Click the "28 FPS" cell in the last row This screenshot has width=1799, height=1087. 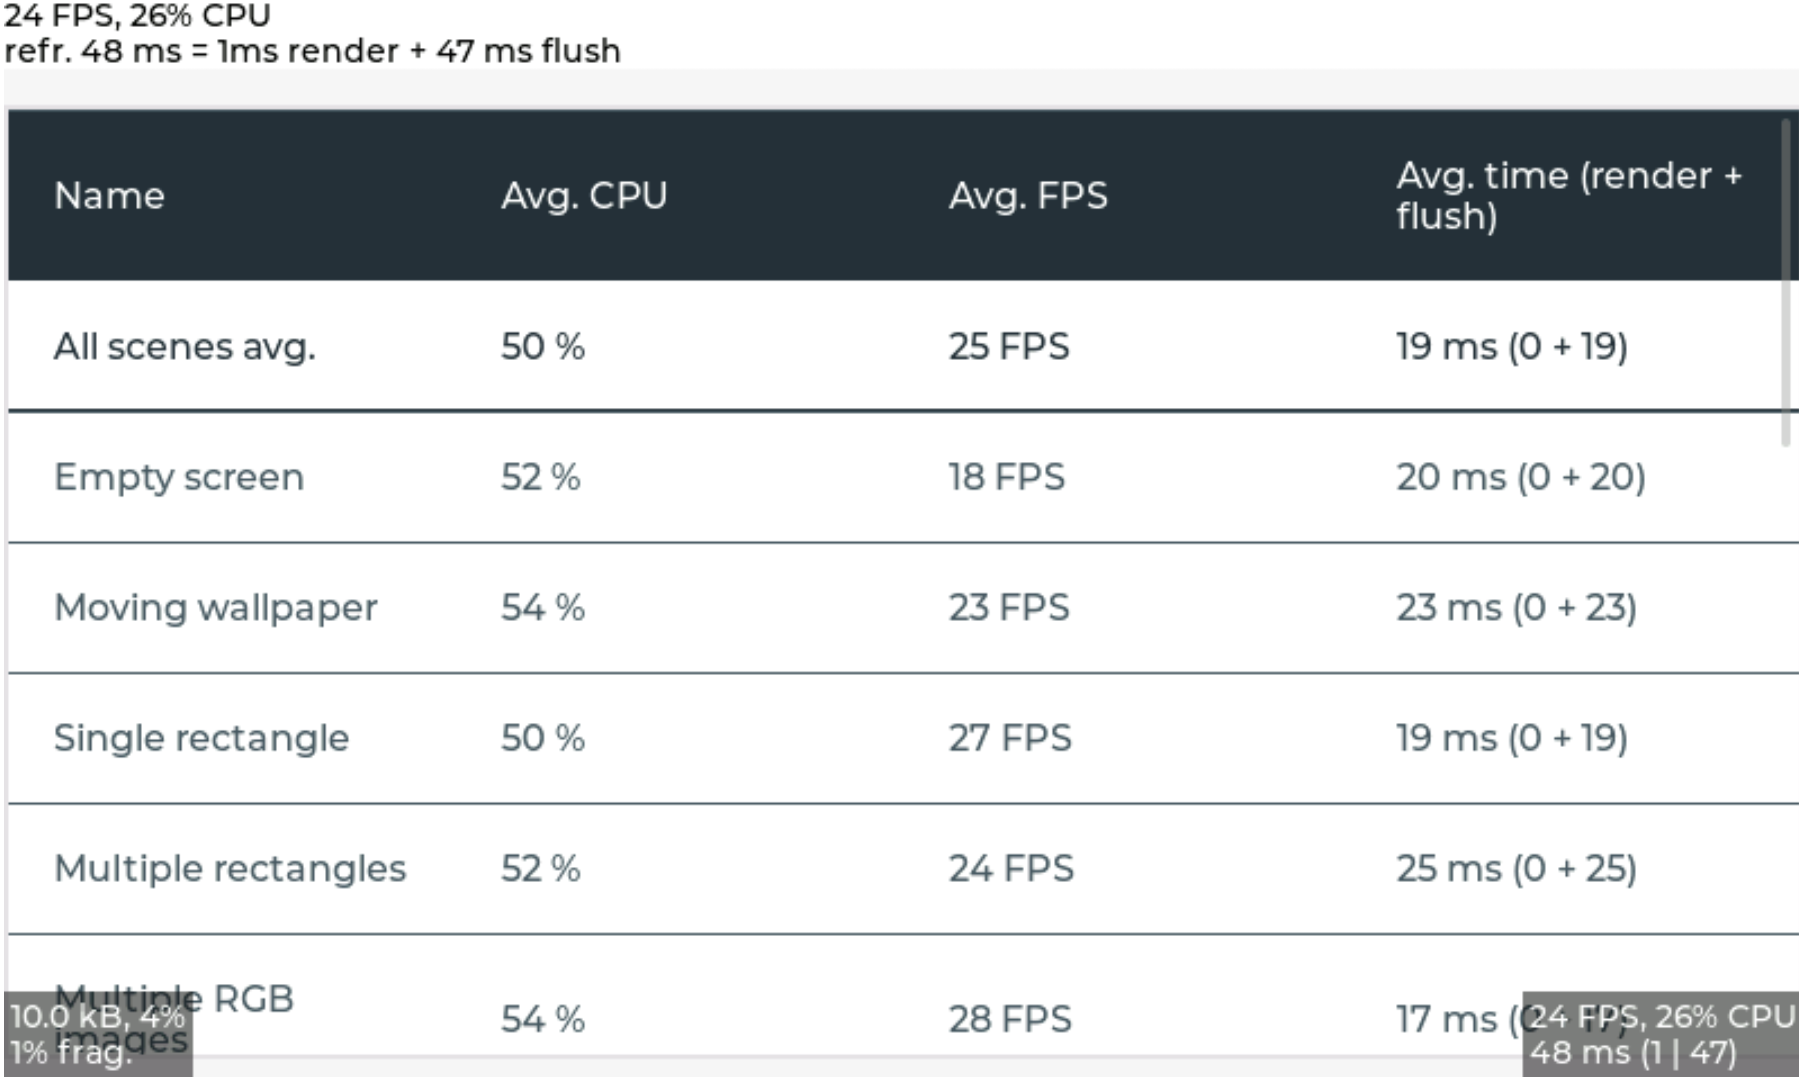1009,1019
